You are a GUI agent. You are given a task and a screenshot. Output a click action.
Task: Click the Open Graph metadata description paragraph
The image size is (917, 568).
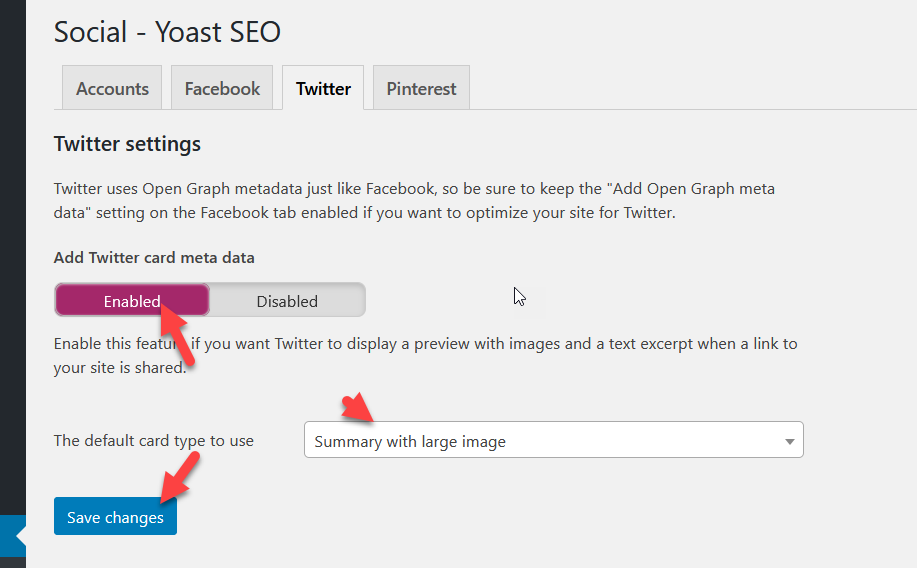pyautogui.click(x=414, y=201)
